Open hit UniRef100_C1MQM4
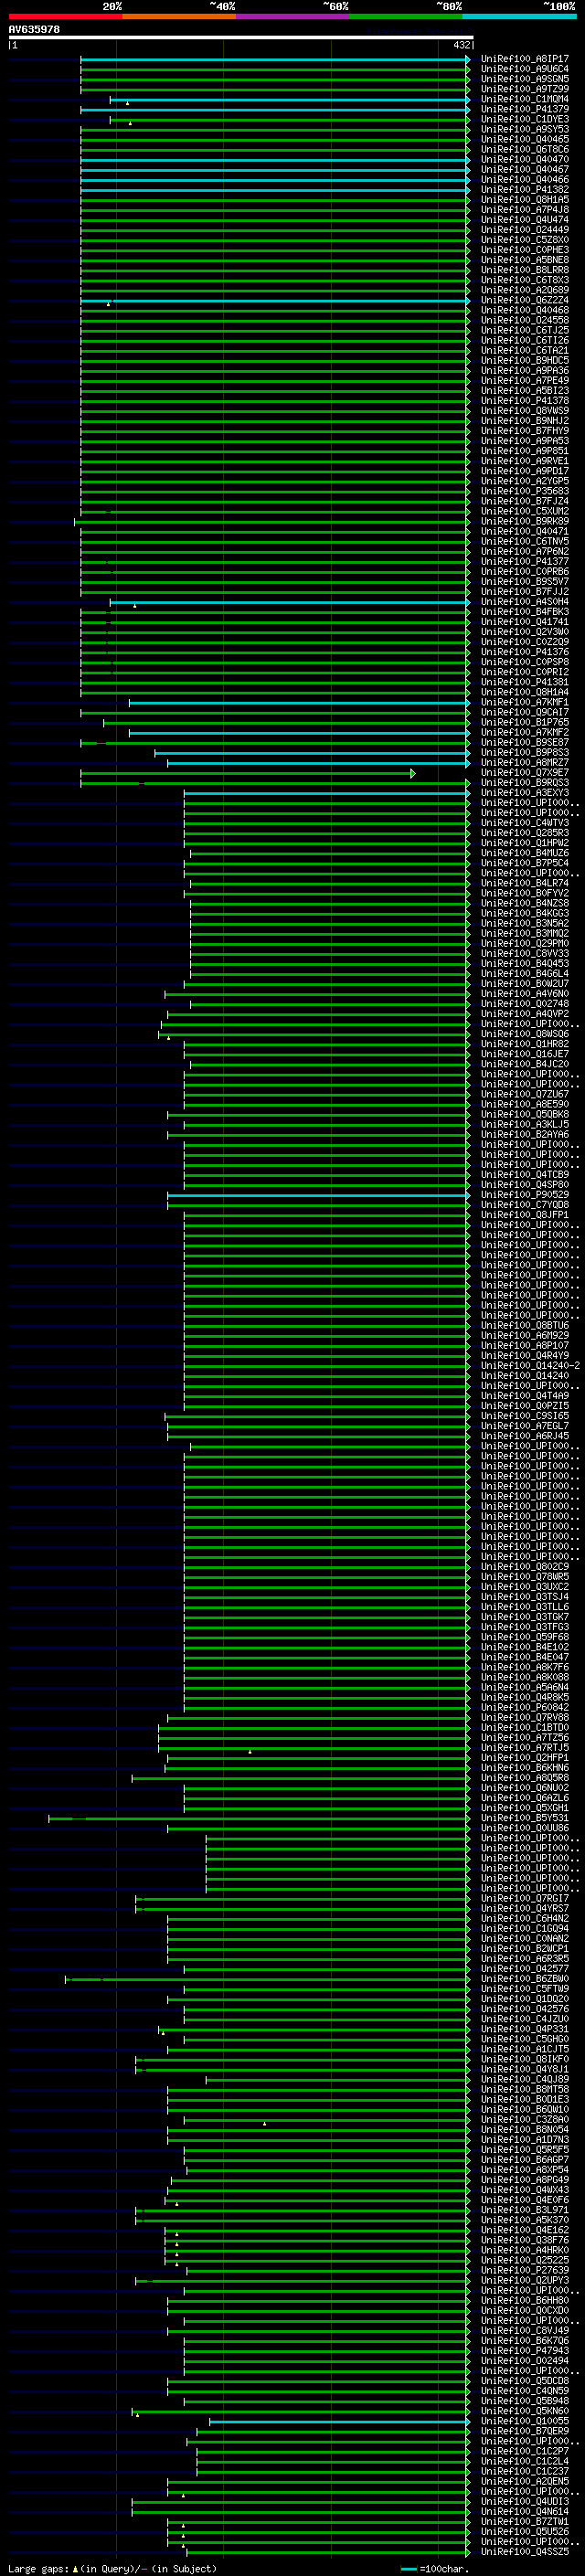 [524, 99]
